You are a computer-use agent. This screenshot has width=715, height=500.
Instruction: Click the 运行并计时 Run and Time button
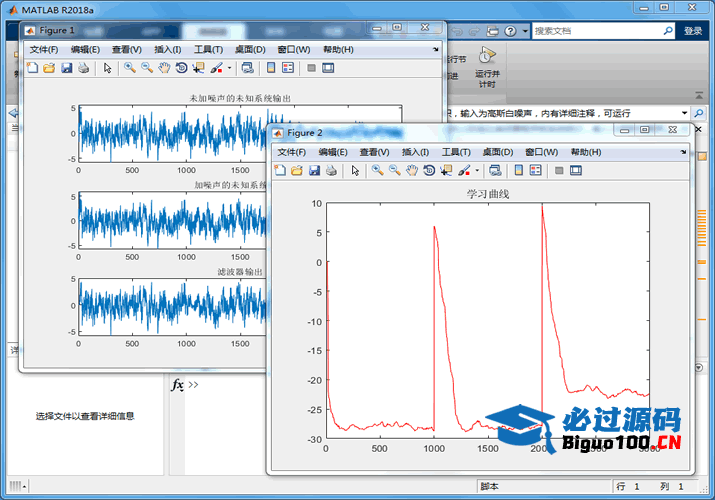(487, 67)
